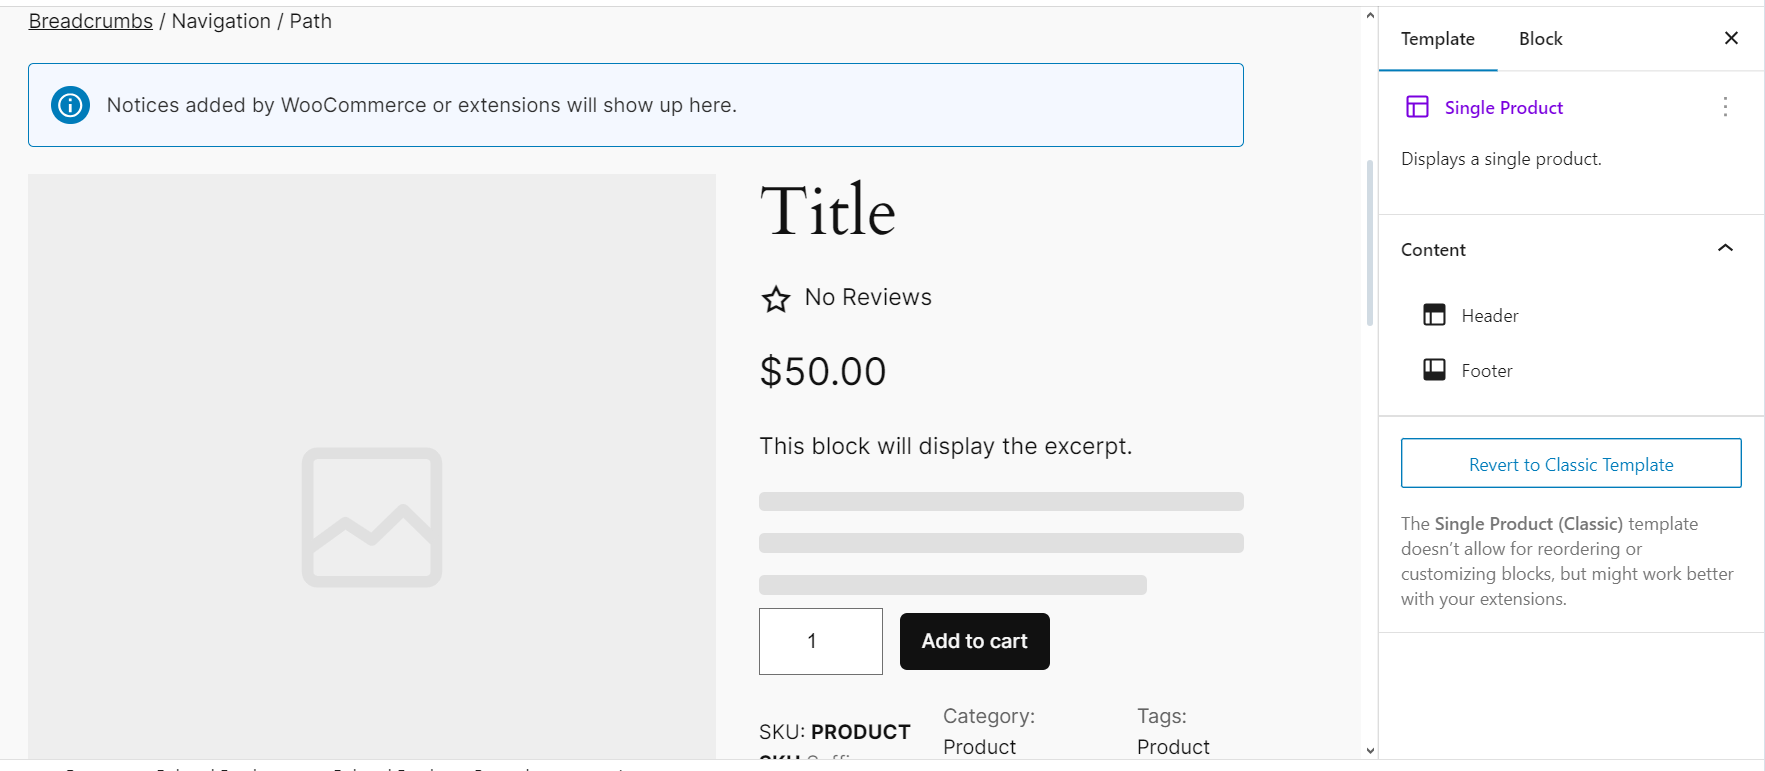Close the settings sidebar with the X icon
The width and height of the screenshot is (1765, 771).
(1731, 38)
